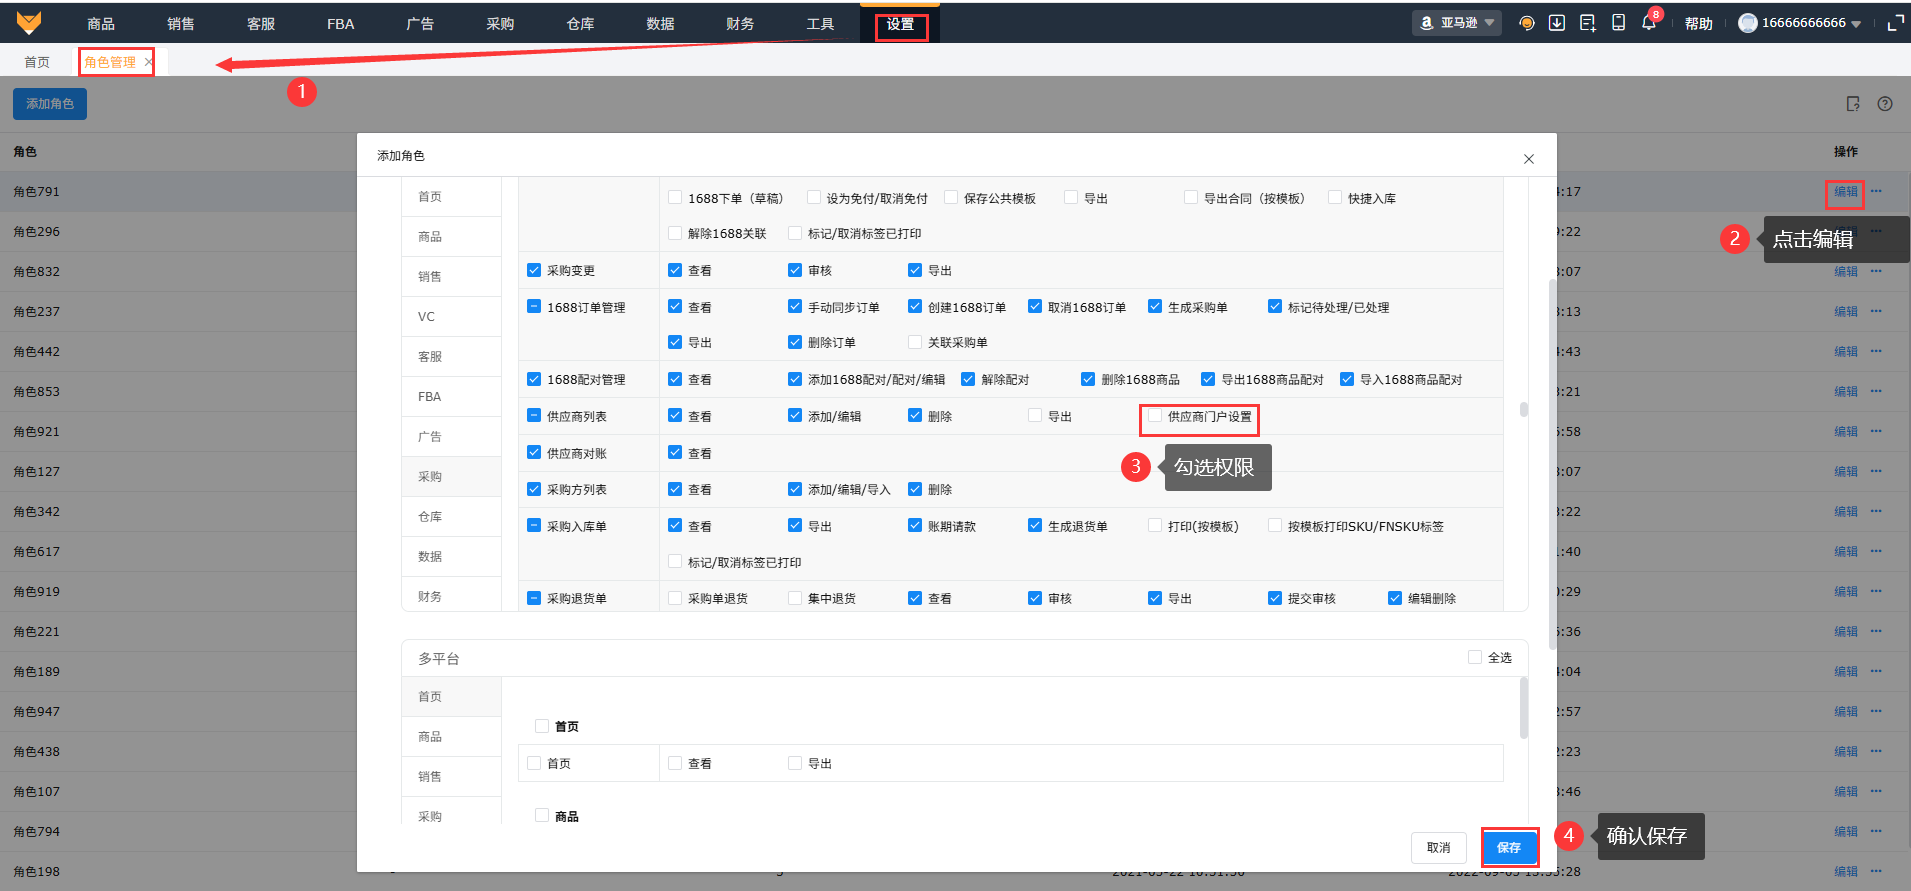This screenshot has height=891, width=1911.
Task: Click the fullscreen expand icon
Action: [x=1894, y=23]
